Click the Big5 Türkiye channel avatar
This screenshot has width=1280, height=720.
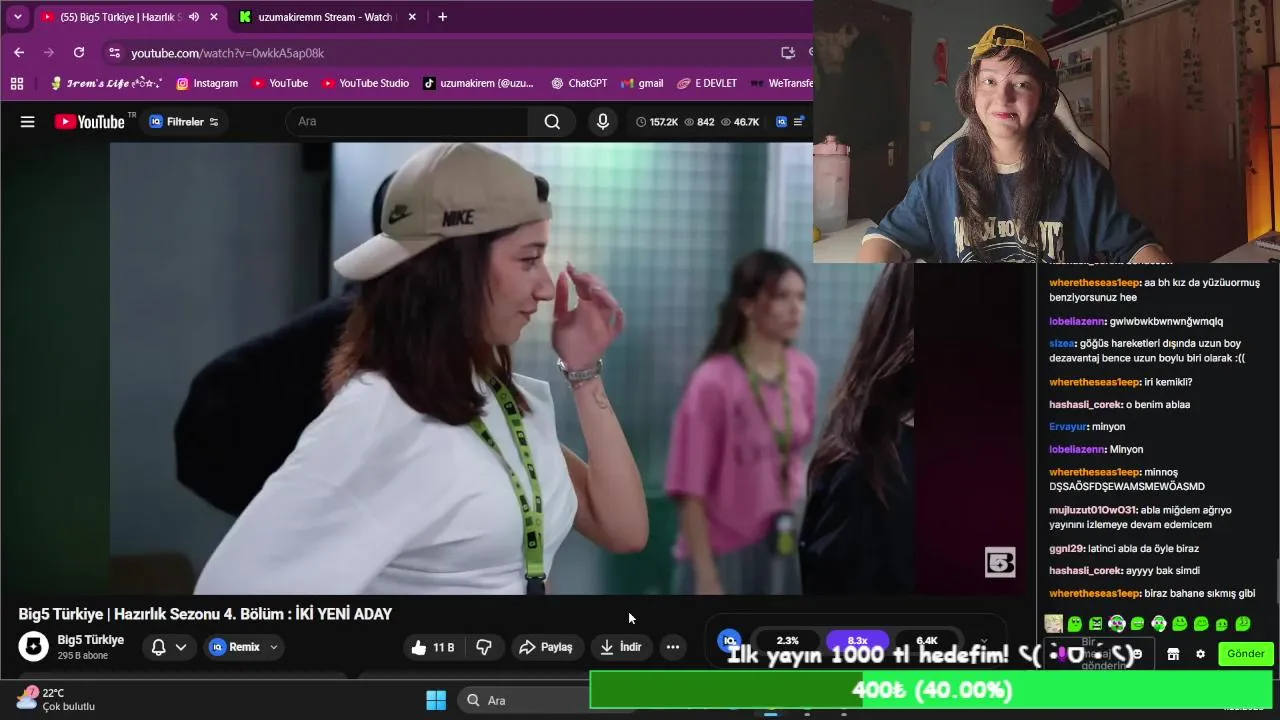(34, 647)
